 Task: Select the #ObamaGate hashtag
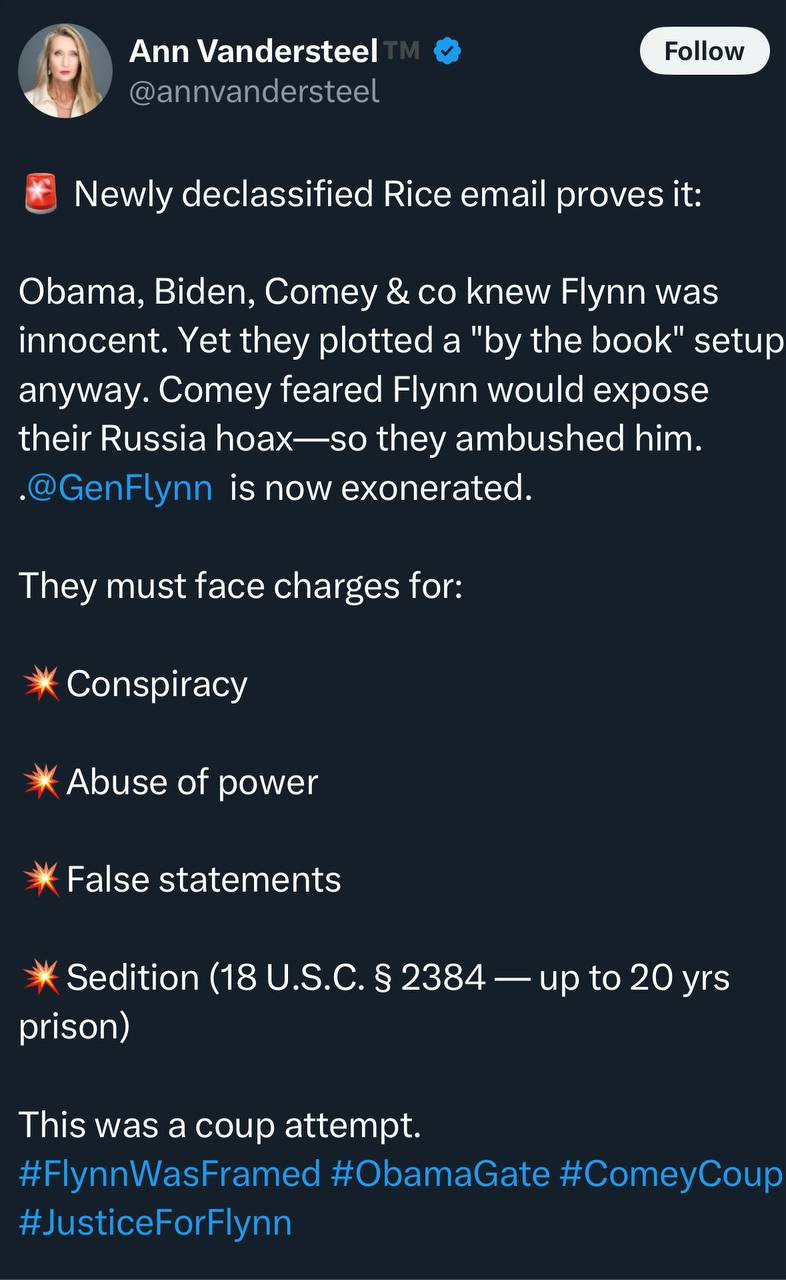440,1173
